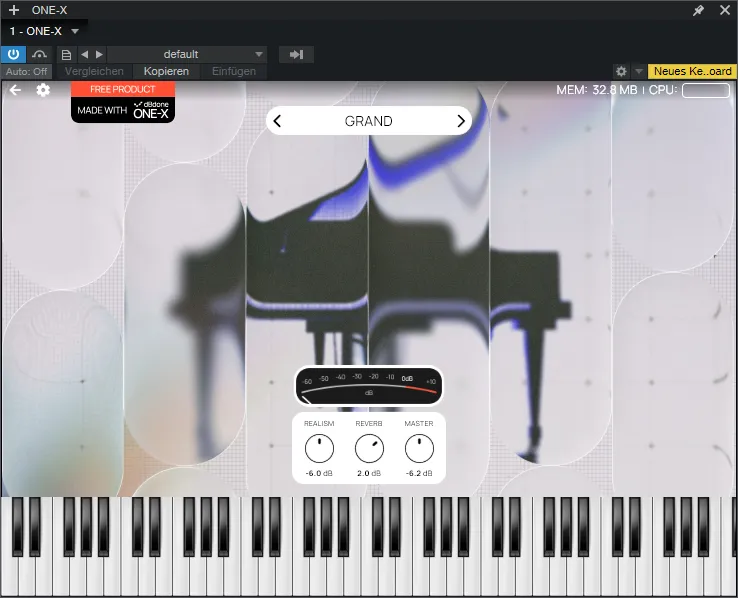Screen dimensions: 738x598
Task: Click the -6.2 dB master value
Action: [419, 473]
